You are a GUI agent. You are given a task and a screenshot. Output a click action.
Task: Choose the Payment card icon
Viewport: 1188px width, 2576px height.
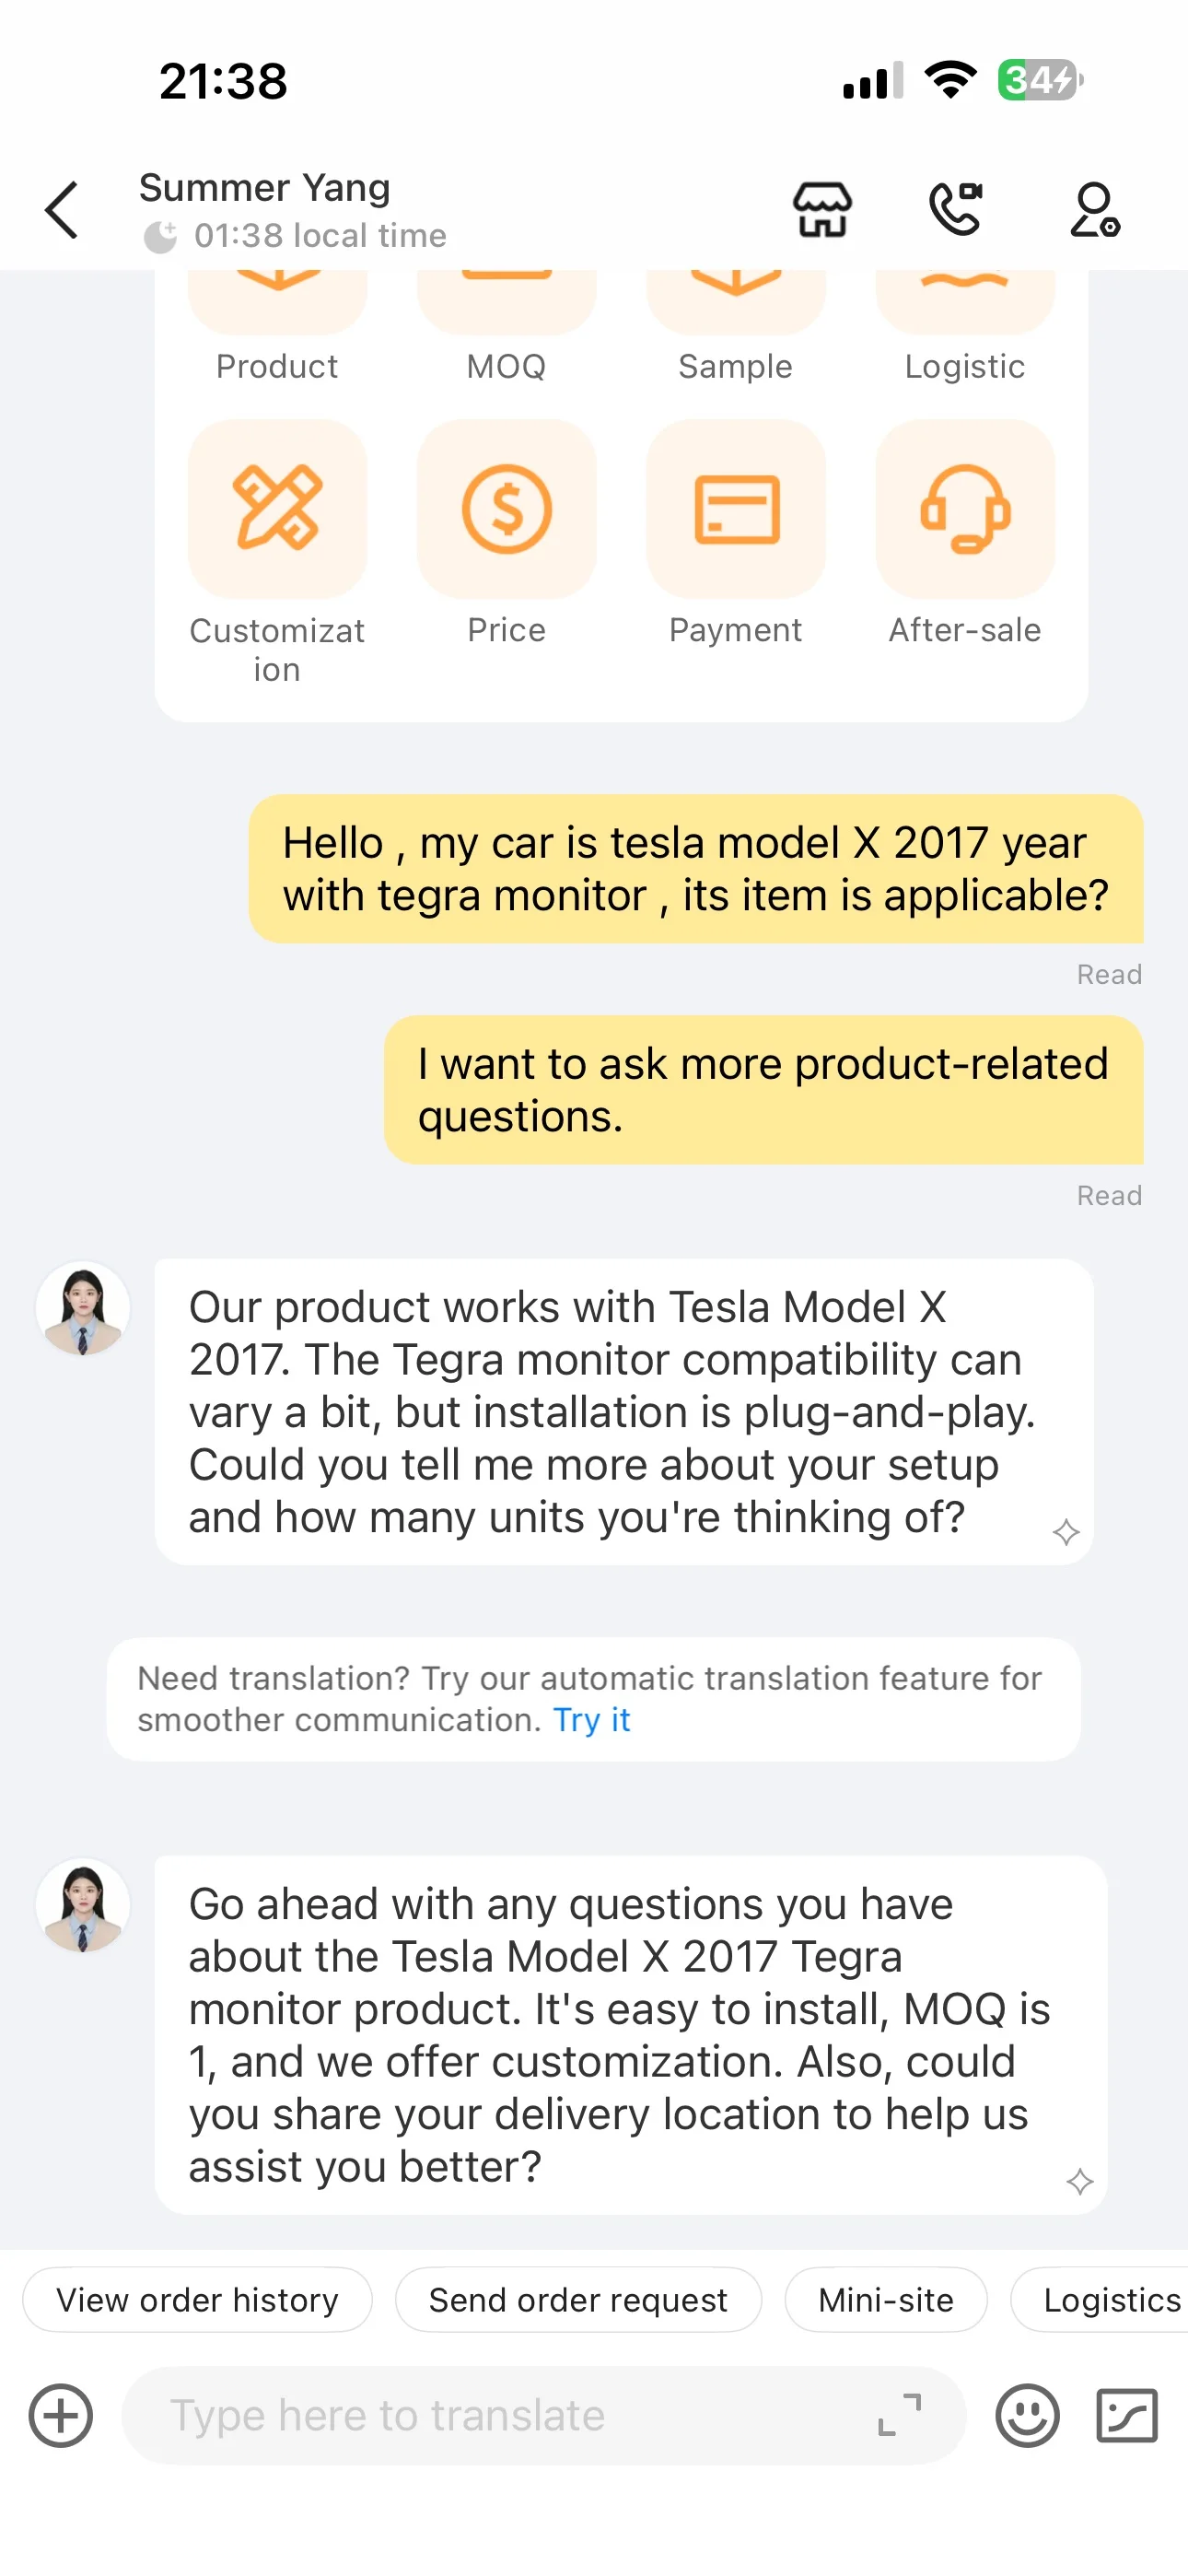[736, 510]
